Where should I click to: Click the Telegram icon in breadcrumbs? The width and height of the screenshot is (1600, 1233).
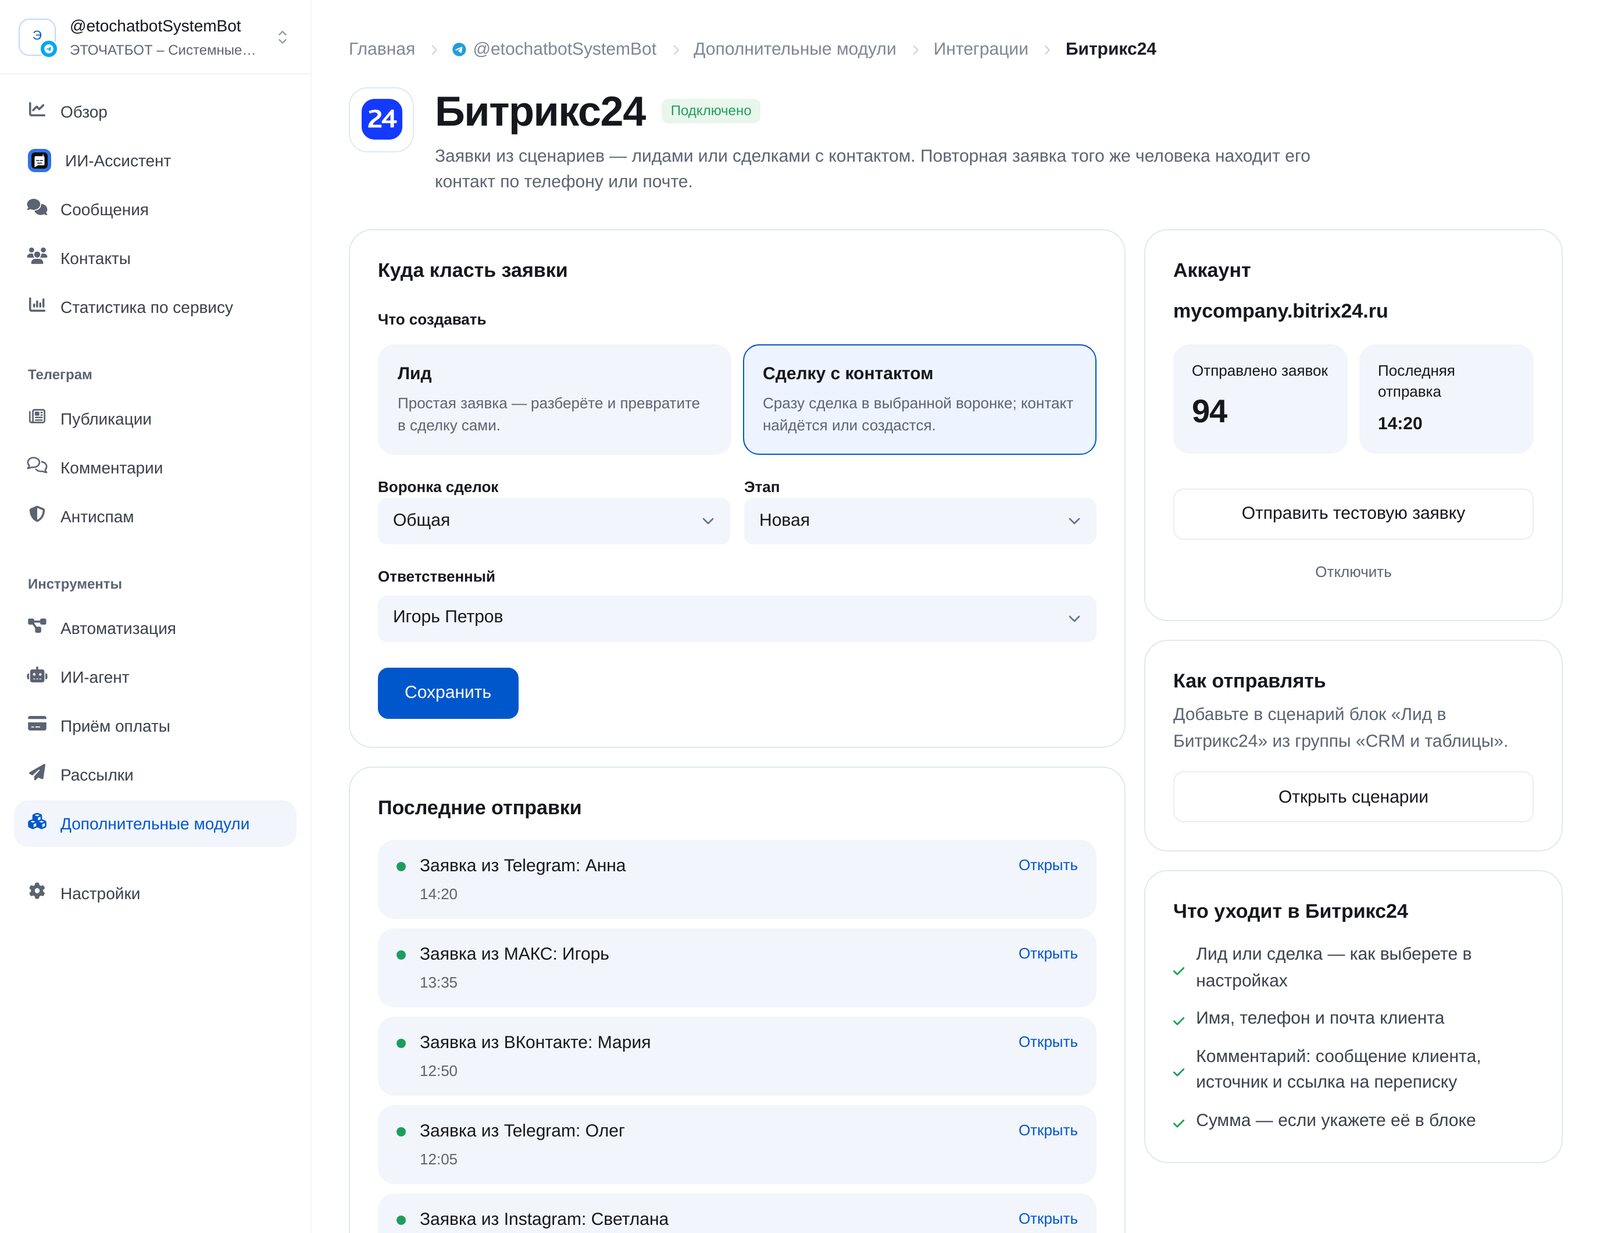coord(459,49)
